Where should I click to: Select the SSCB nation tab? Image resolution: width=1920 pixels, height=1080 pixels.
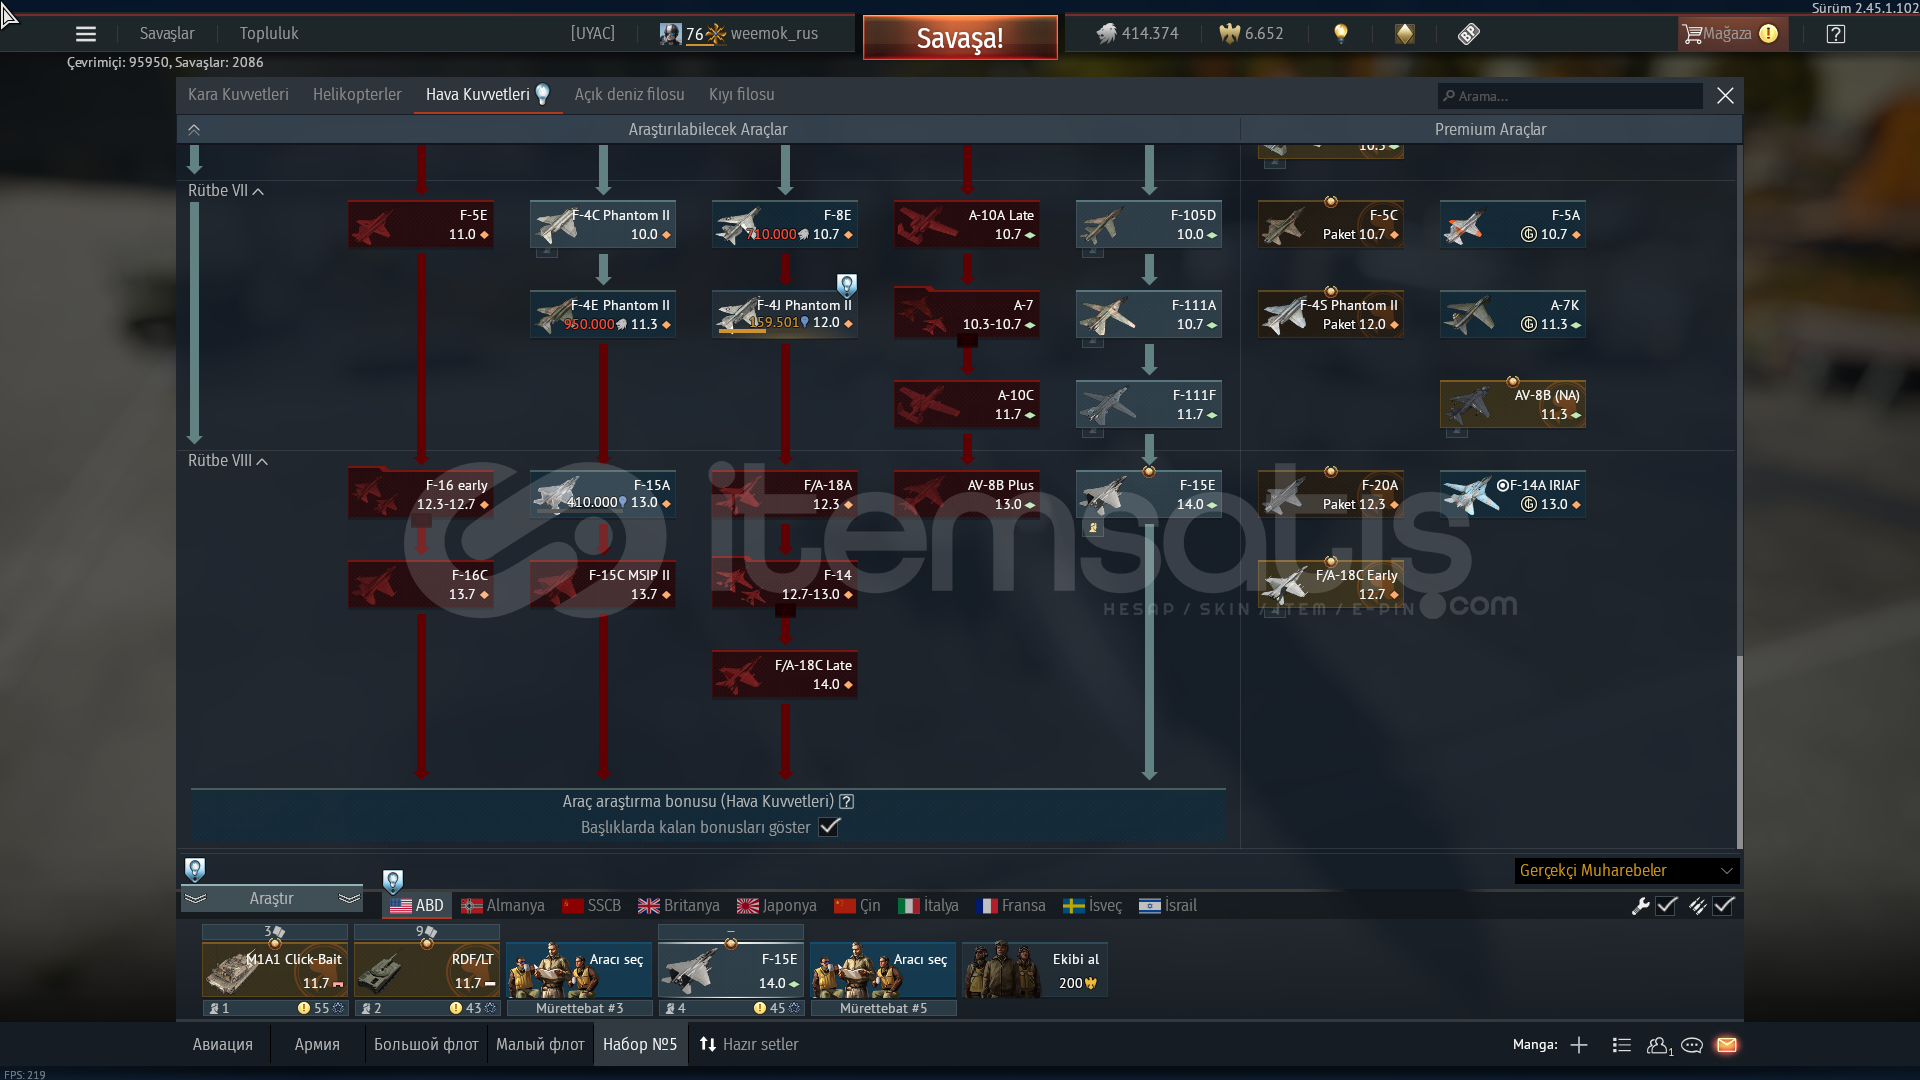pos(591,906)
